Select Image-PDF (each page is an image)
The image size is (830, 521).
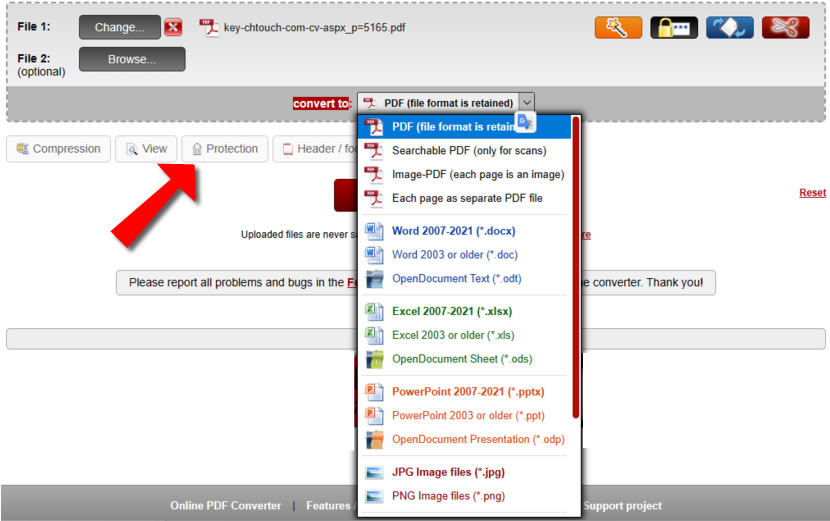[465, 175]
